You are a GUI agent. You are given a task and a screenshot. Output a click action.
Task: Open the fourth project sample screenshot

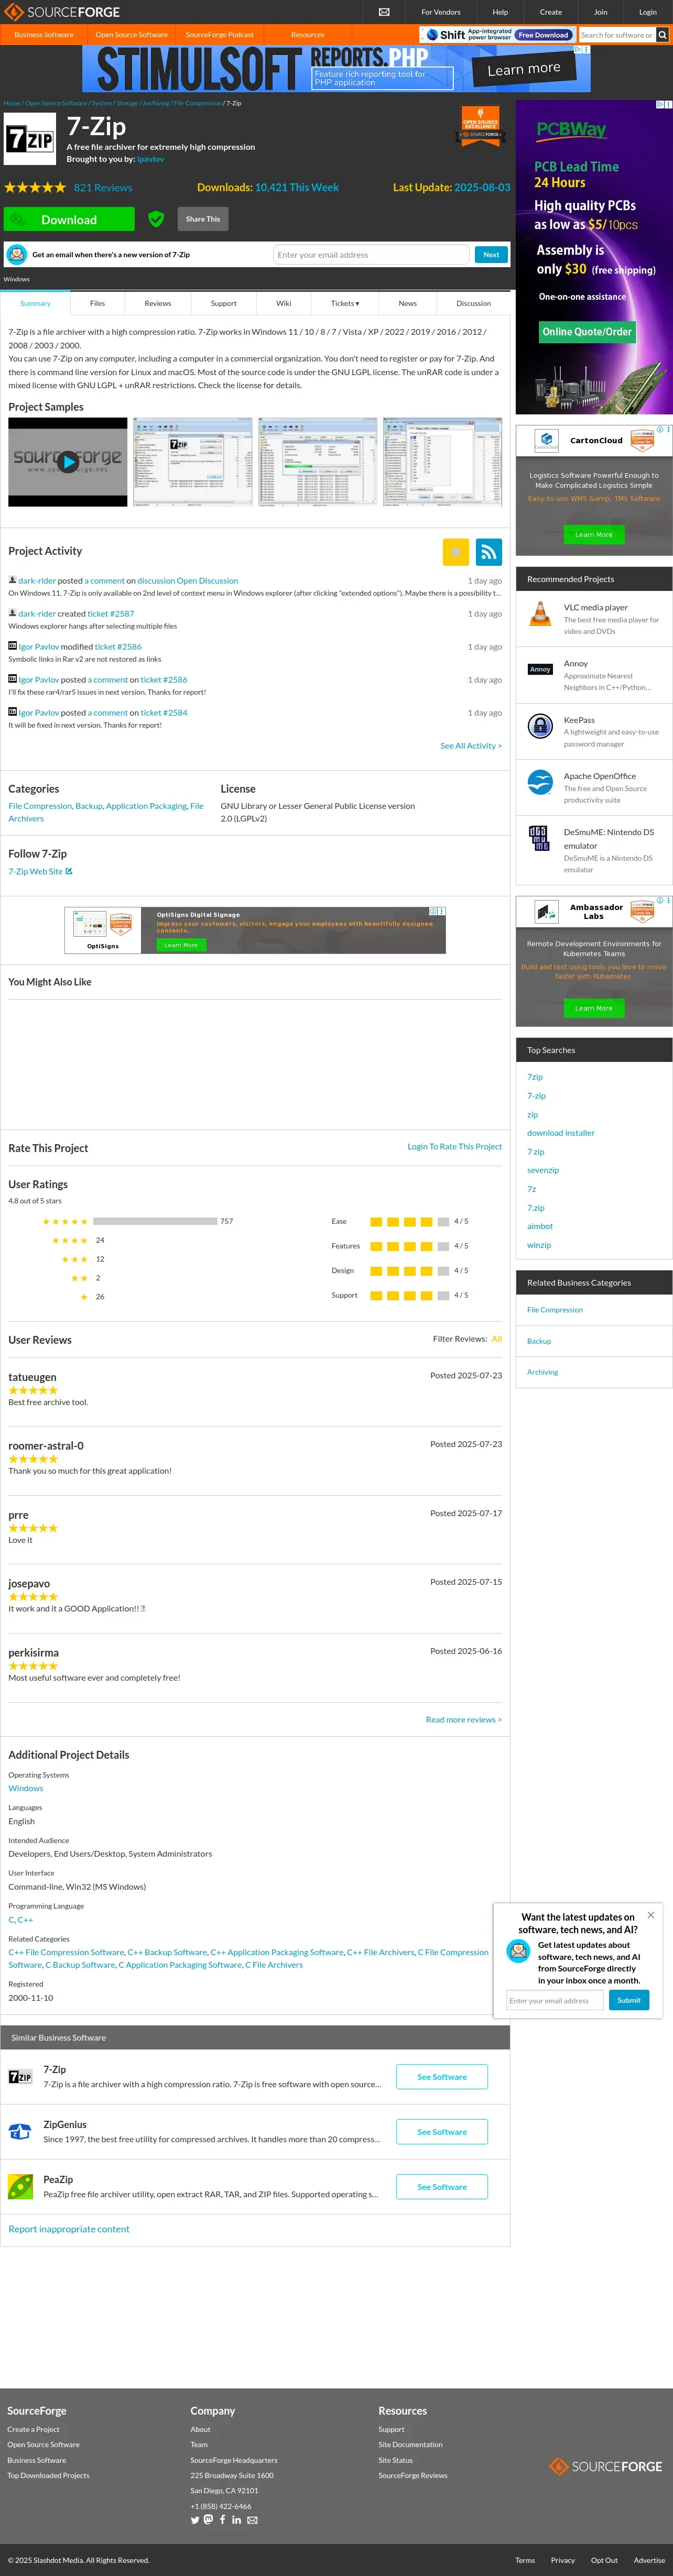point(443,461)
